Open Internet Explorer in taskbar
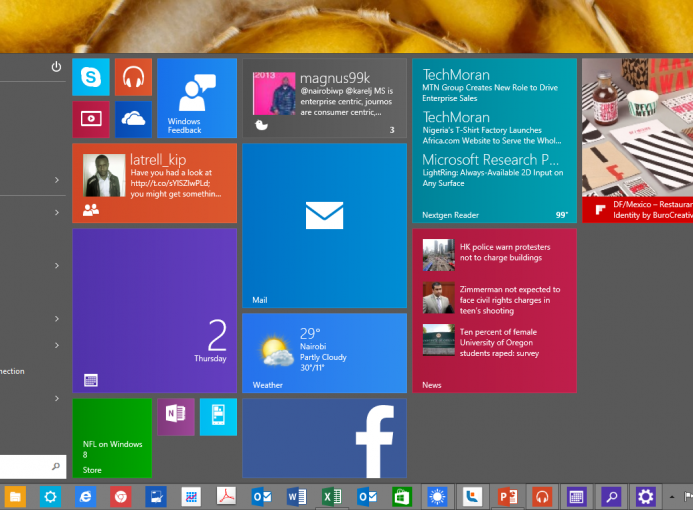This screenshot has height=510, width=693. [x=86, y=496]
